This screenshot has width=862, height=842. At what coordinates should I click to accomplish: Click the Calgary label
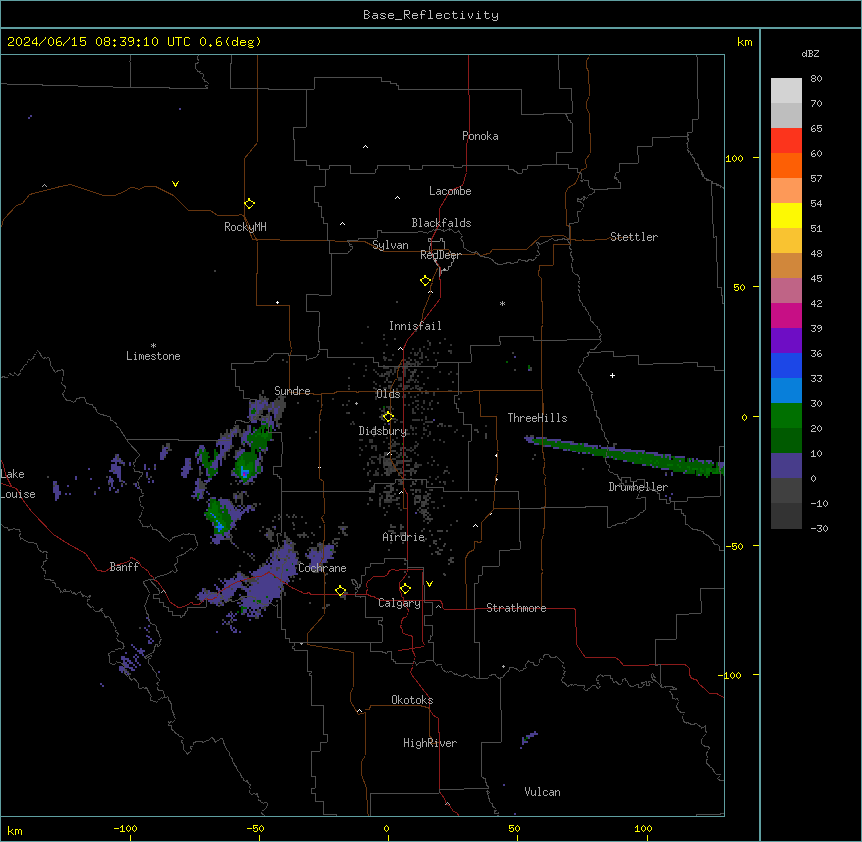click(x=399, y=603)
